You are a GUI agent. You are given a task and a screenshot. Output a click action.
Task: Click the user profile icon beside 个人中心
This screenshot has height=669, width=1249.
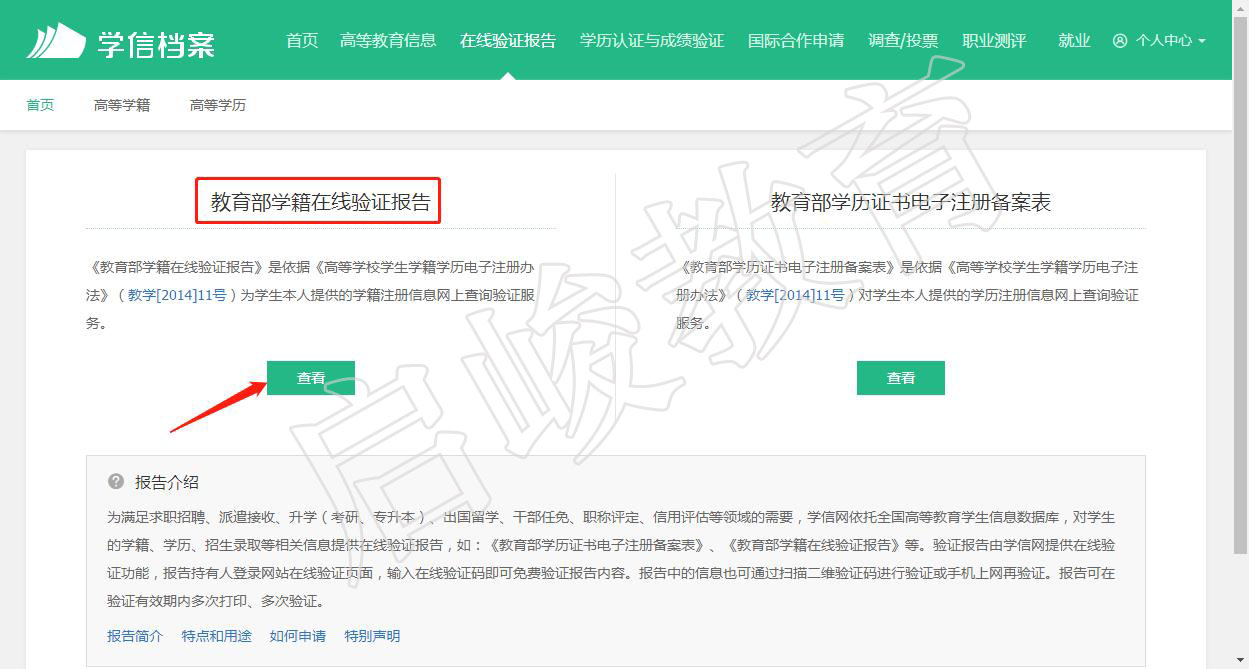tap(1120, 41)
